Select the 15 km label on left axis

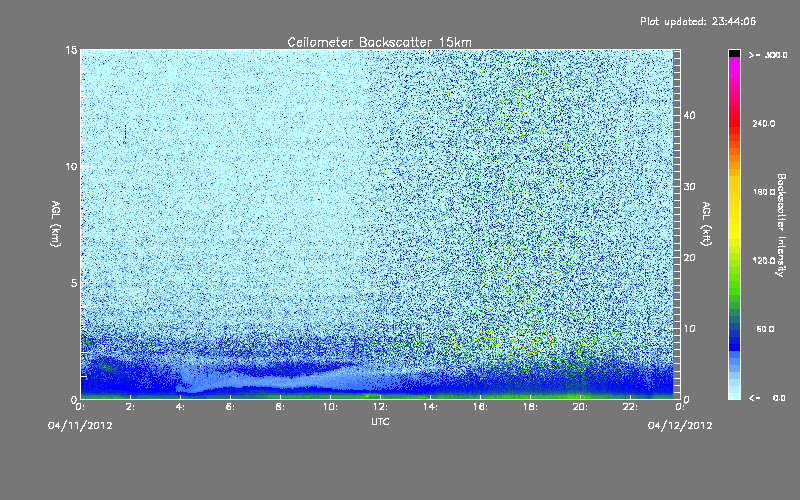71,50
